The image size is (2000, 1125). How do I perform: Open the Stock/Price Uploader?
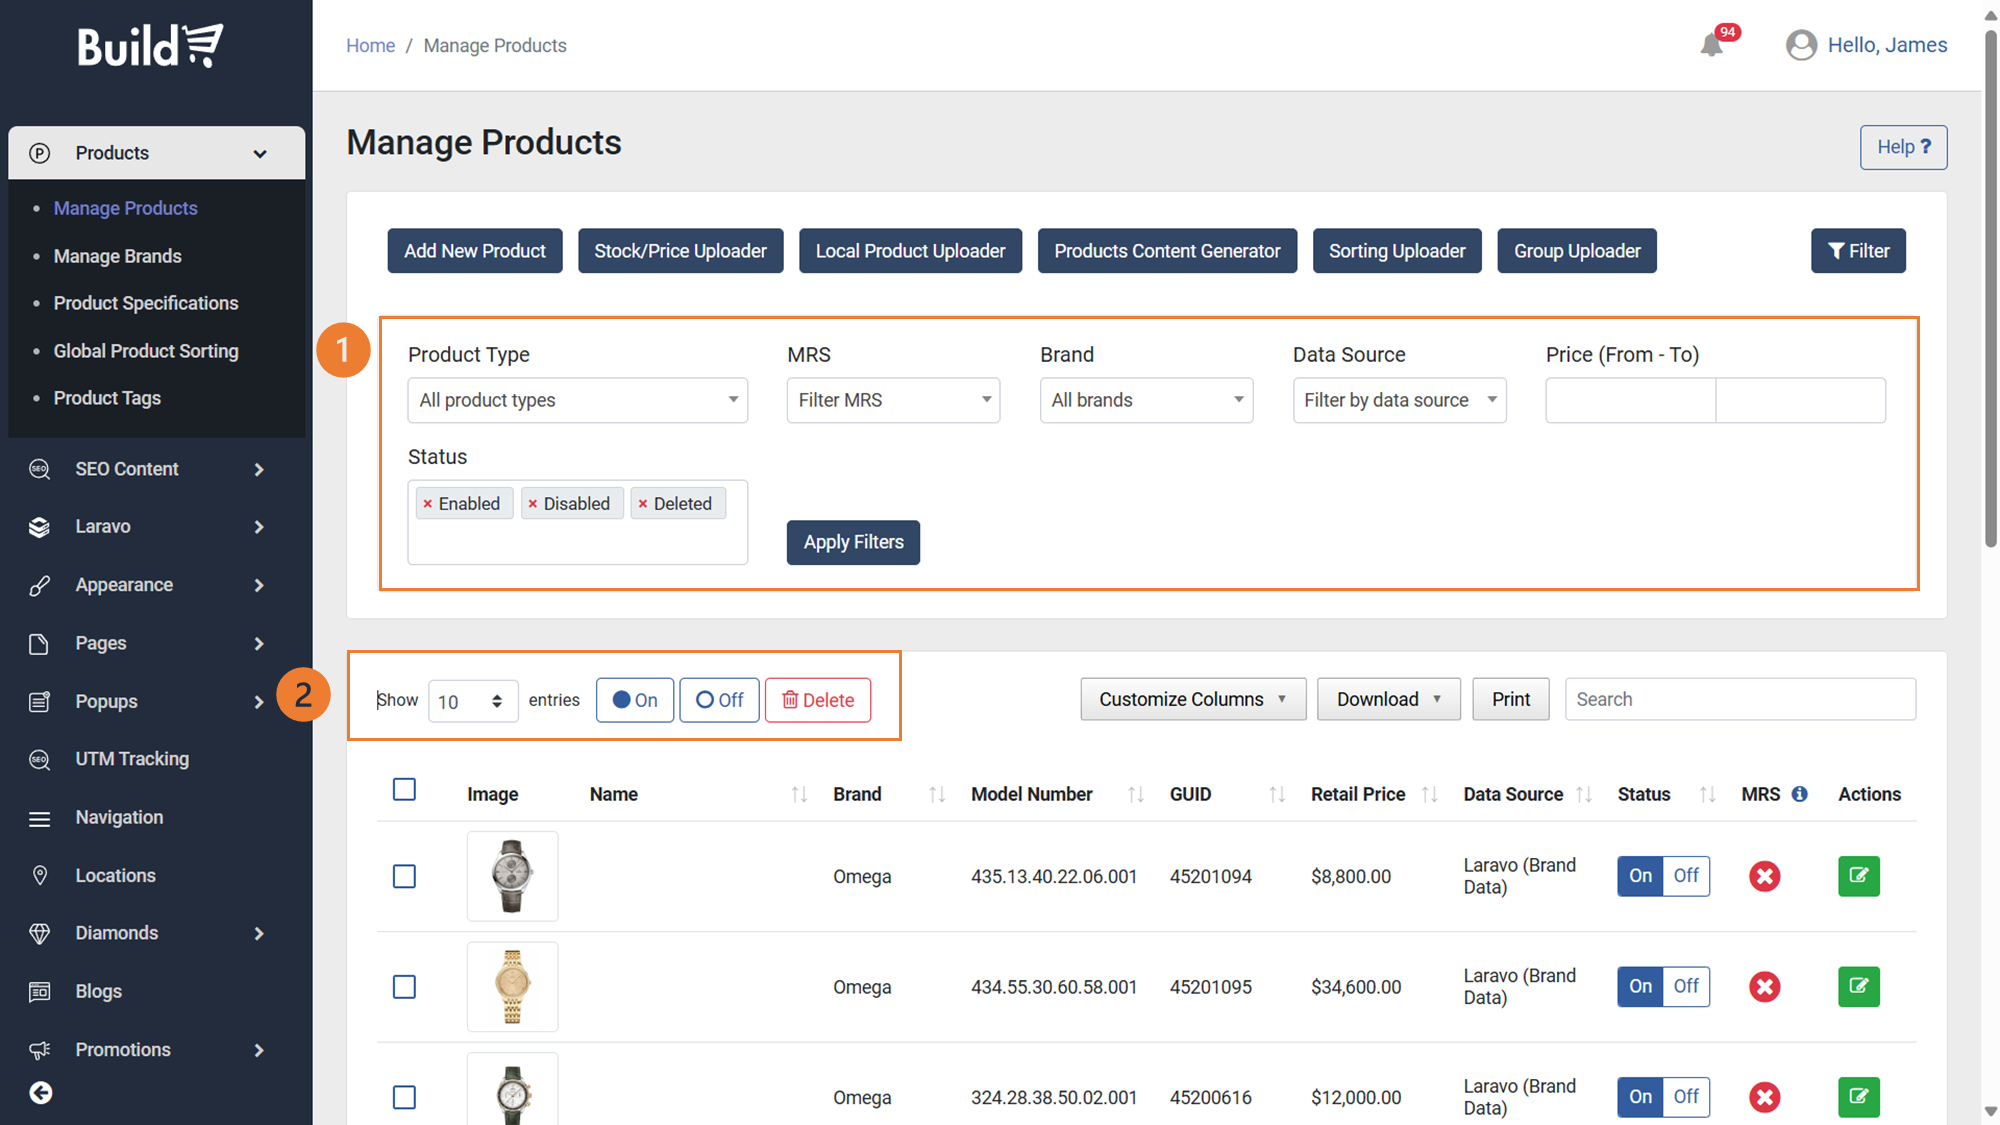(x=680, y=251)
